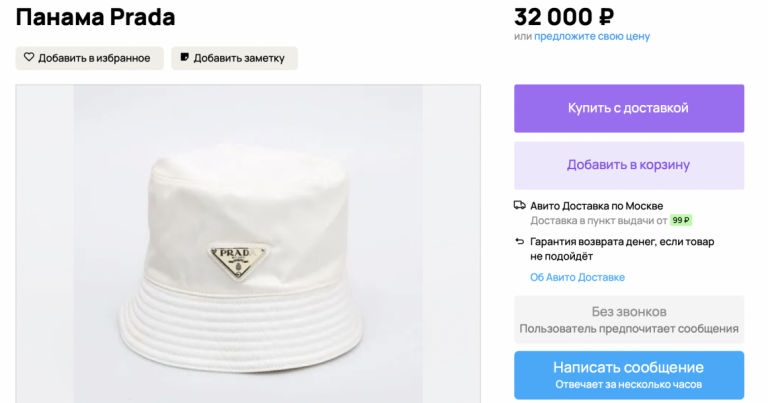Open the Об Авито Доставке link

pos(577,277)
